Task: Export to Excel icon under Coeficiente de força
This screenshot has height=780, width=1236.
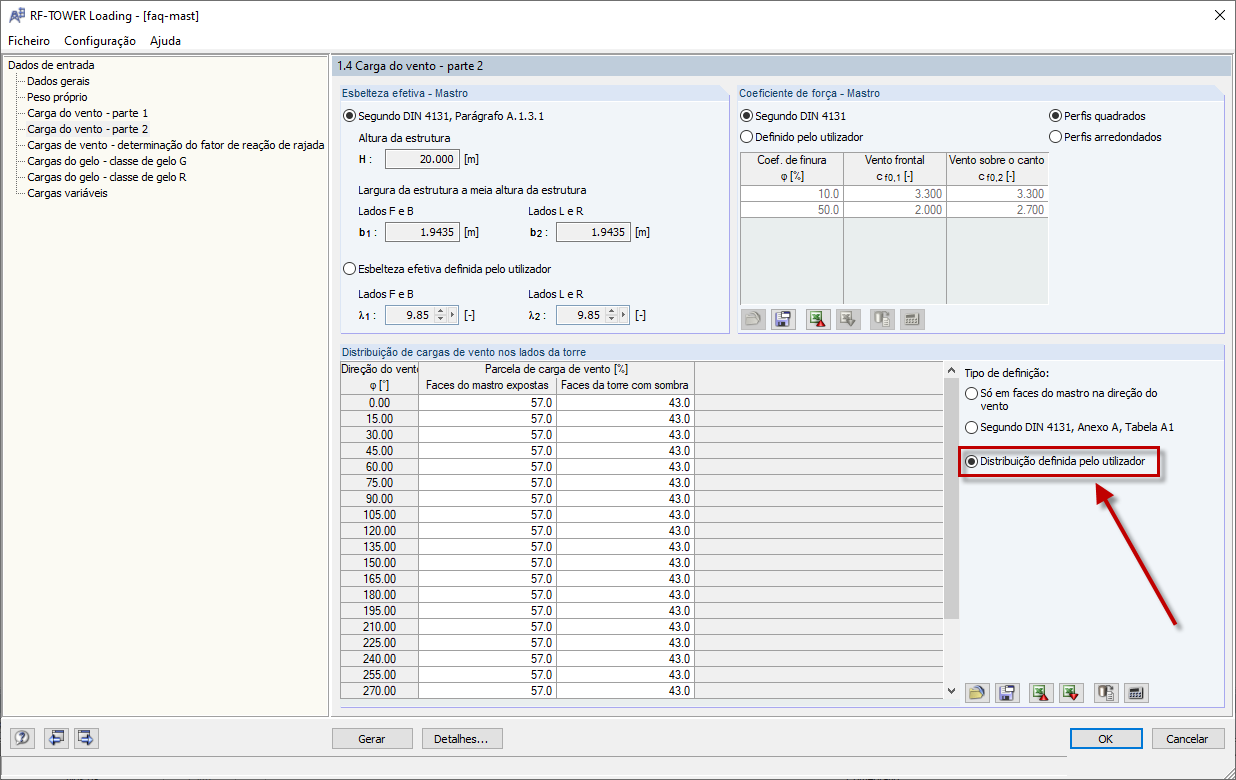Action: coord(818,319)
